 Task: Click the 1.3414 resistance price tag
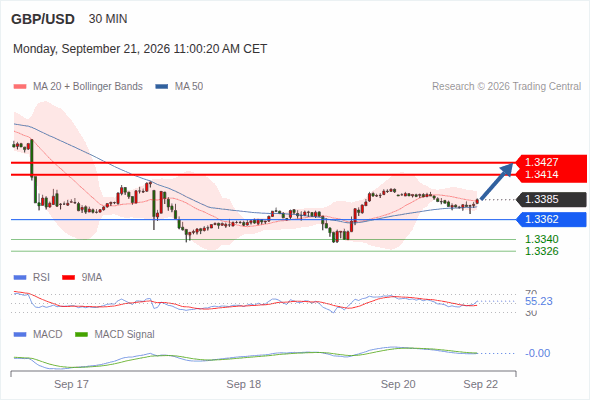click(x=552, y=175)
